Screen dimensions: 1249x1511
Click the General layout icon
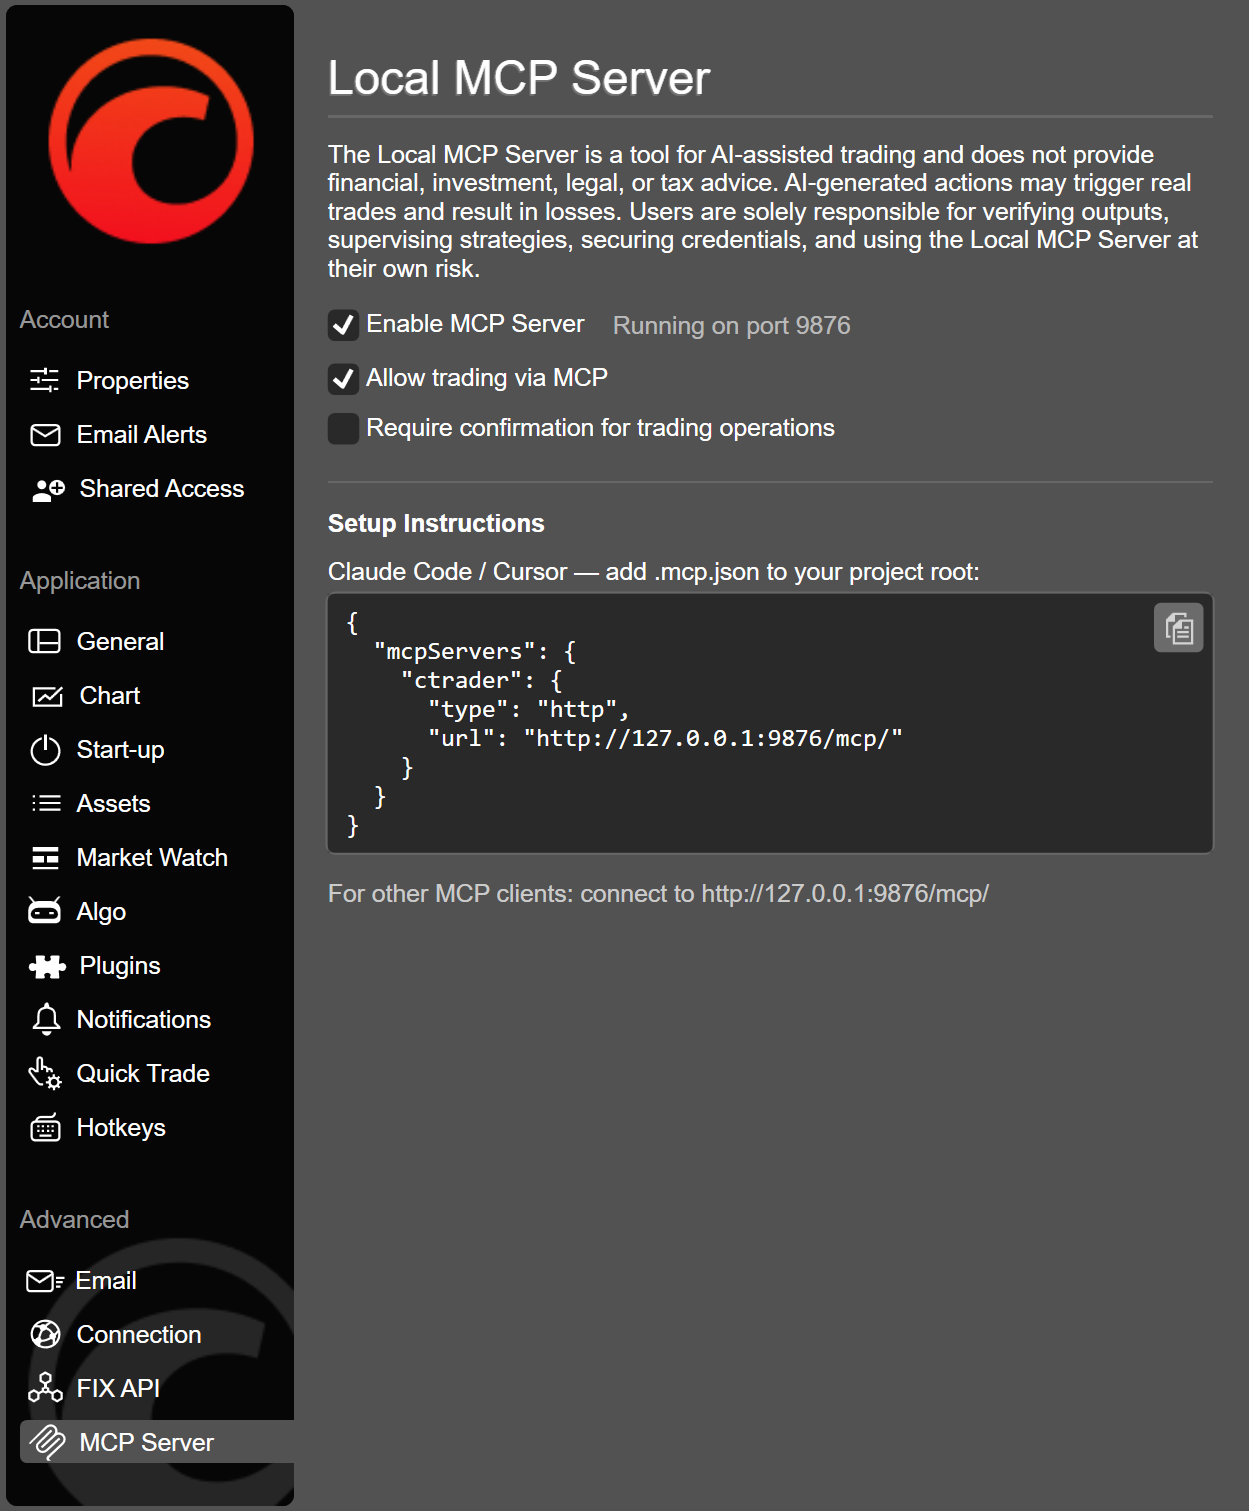(44, 641)
